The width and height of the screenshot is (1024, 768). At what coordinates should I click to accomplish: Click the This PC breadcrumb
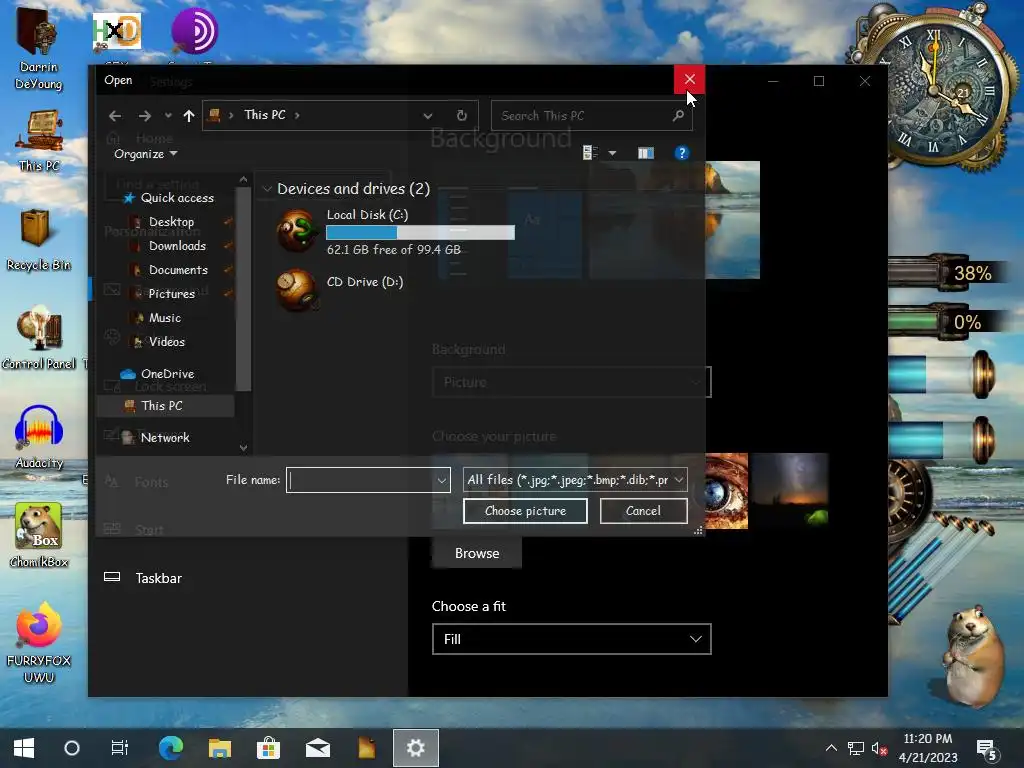[x=264, y=115]
